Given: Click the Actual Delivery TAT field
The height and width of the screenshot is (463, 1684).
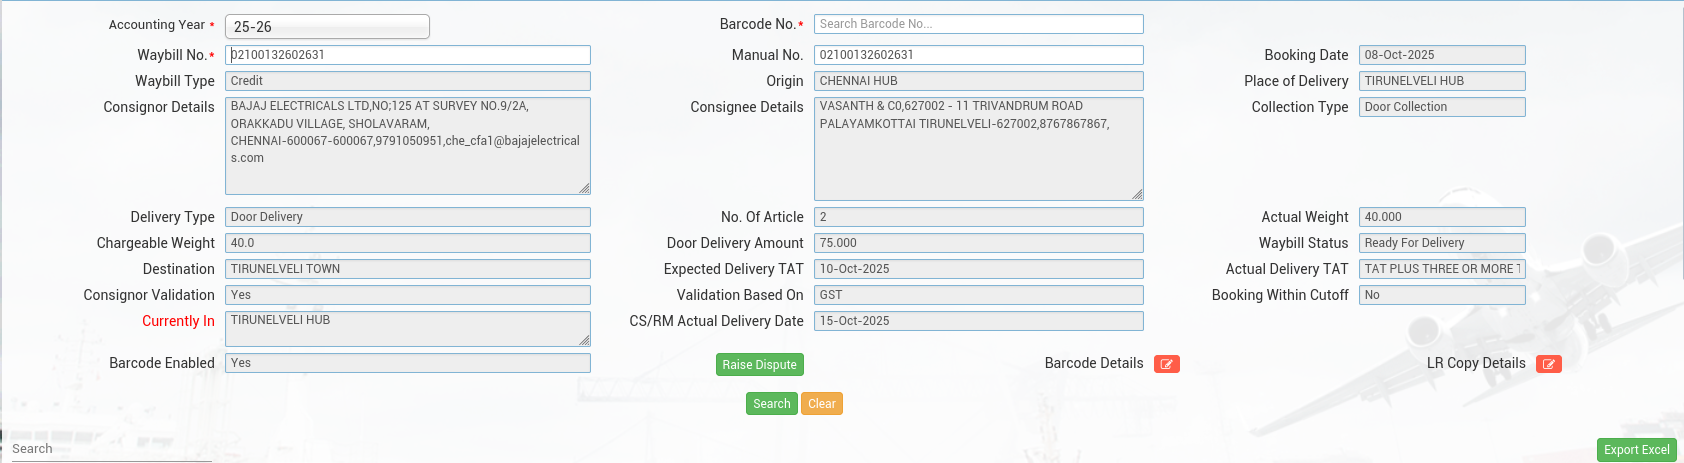Looking at the screenshot, I should tap(1441, 269).
